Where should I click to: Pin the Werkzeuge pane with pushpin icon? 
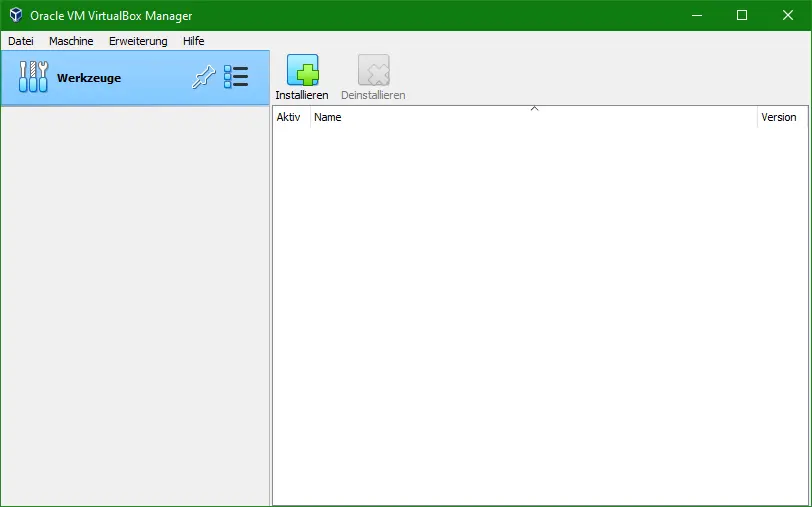[x=203, y=78]
